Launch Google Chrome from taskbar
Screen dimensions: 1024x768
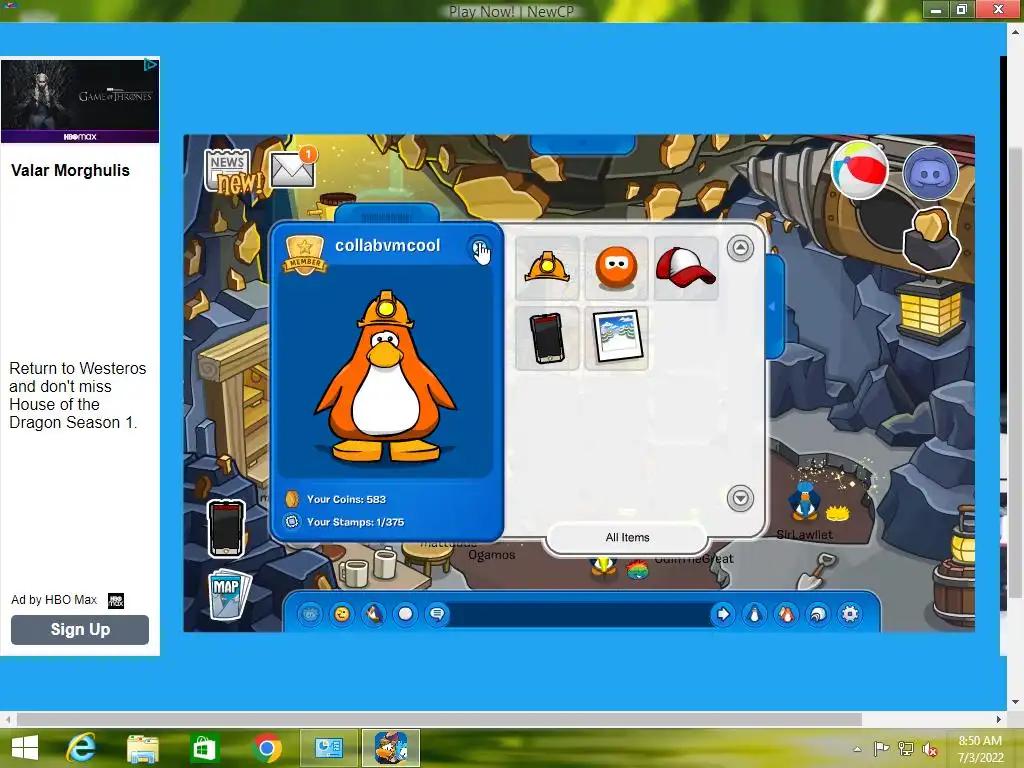tap(266, 748)
